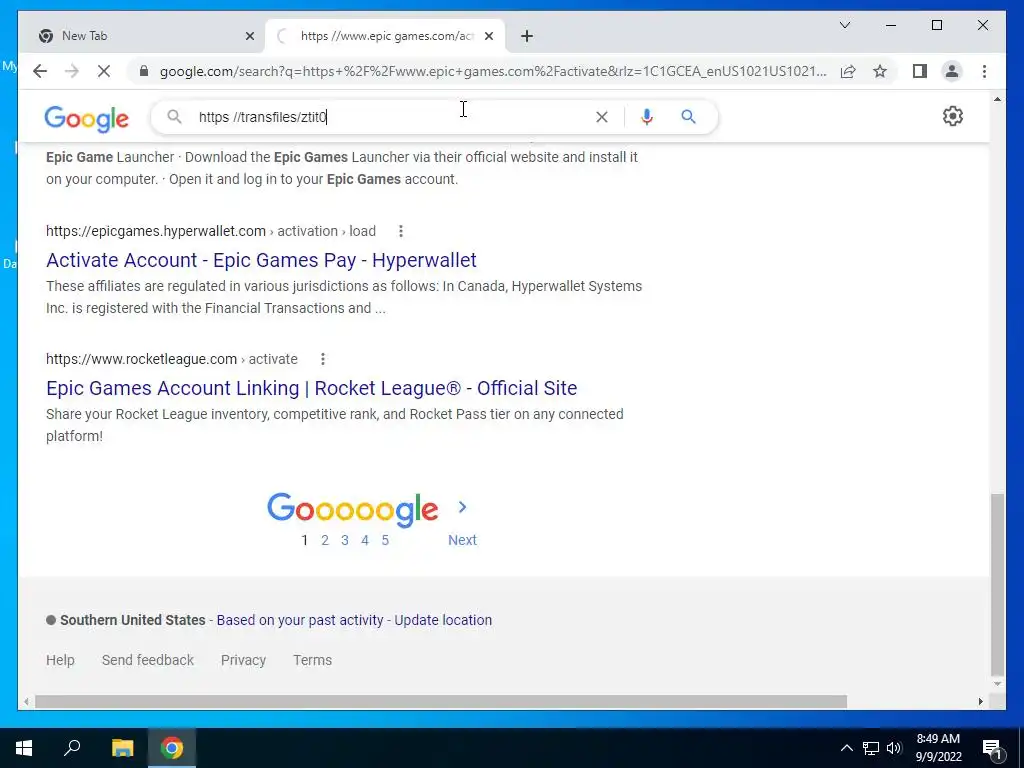Image resolution: width=1024 pixels, height=768 pixels.
Task: Go to results page 4
Action: point(365,540)
